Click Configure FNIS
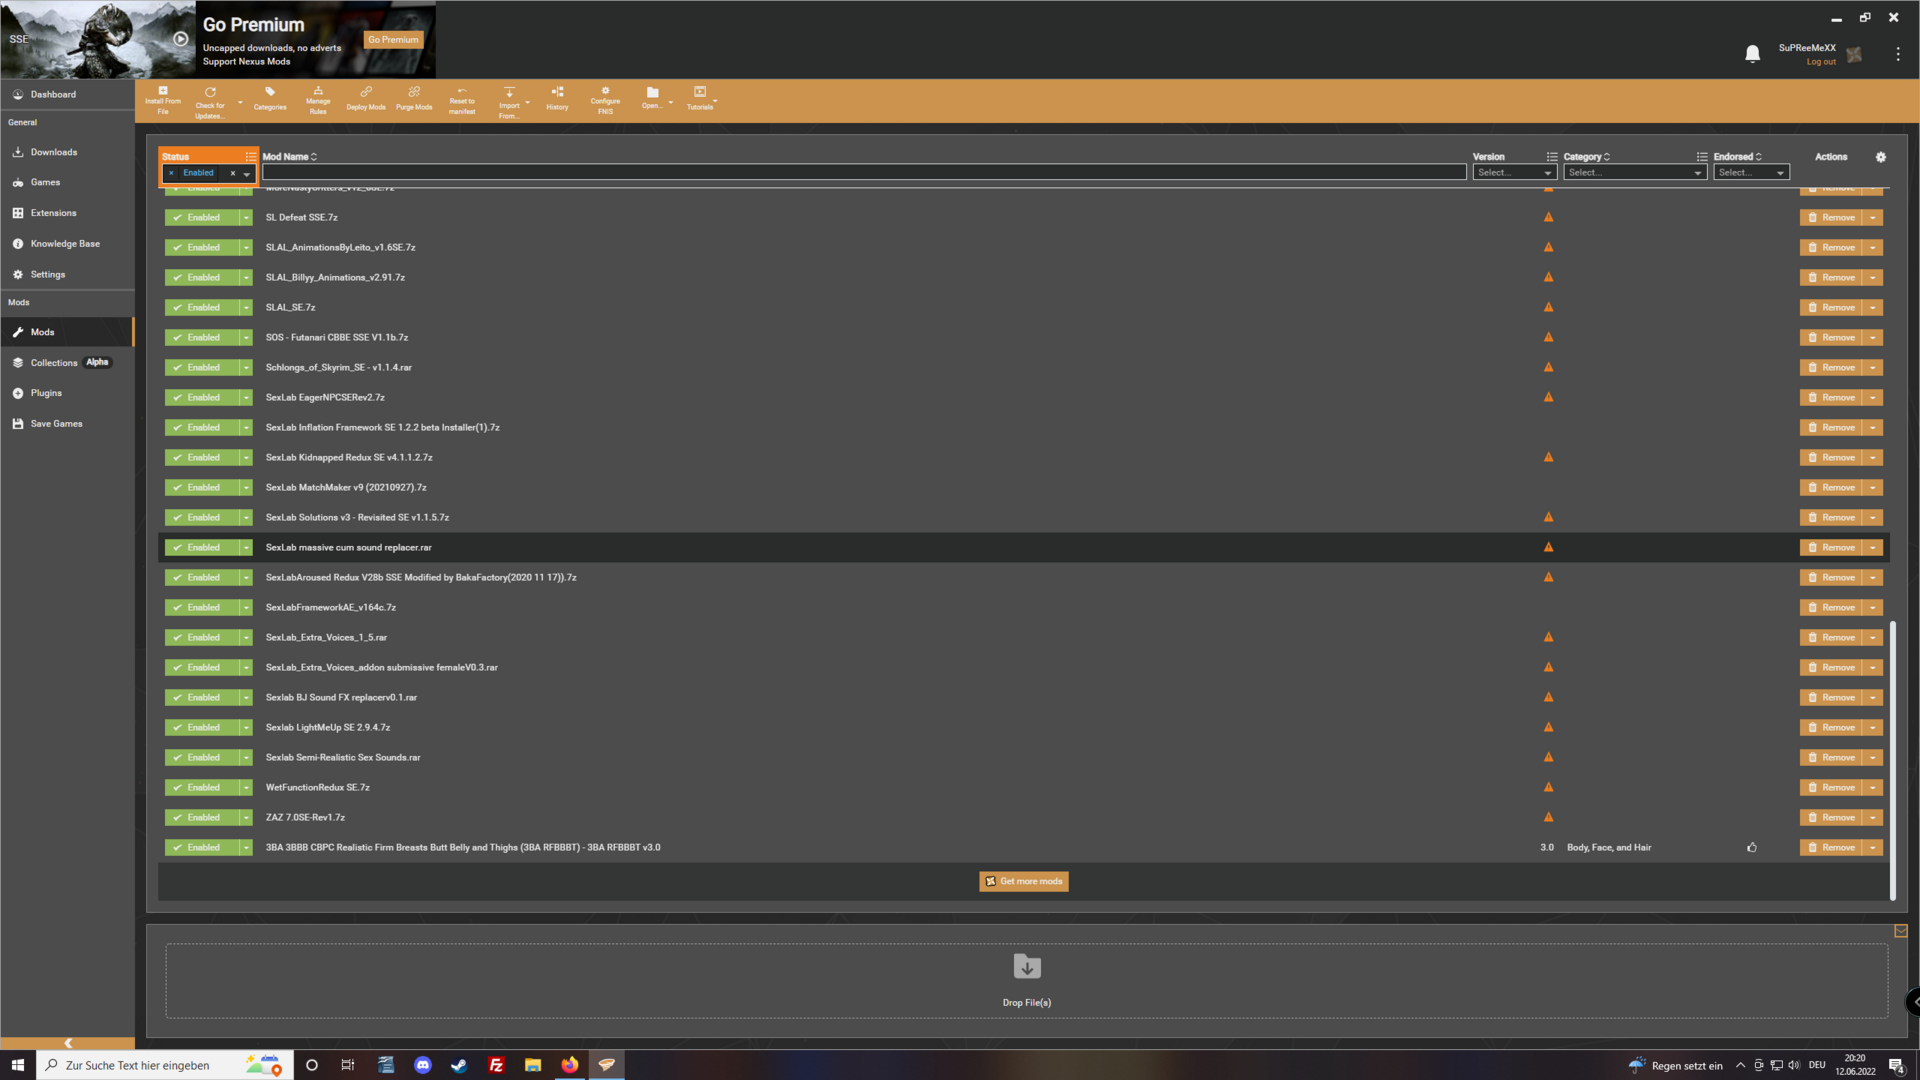The width and height of the screenshot is (1920, 1080). (605, 101)
